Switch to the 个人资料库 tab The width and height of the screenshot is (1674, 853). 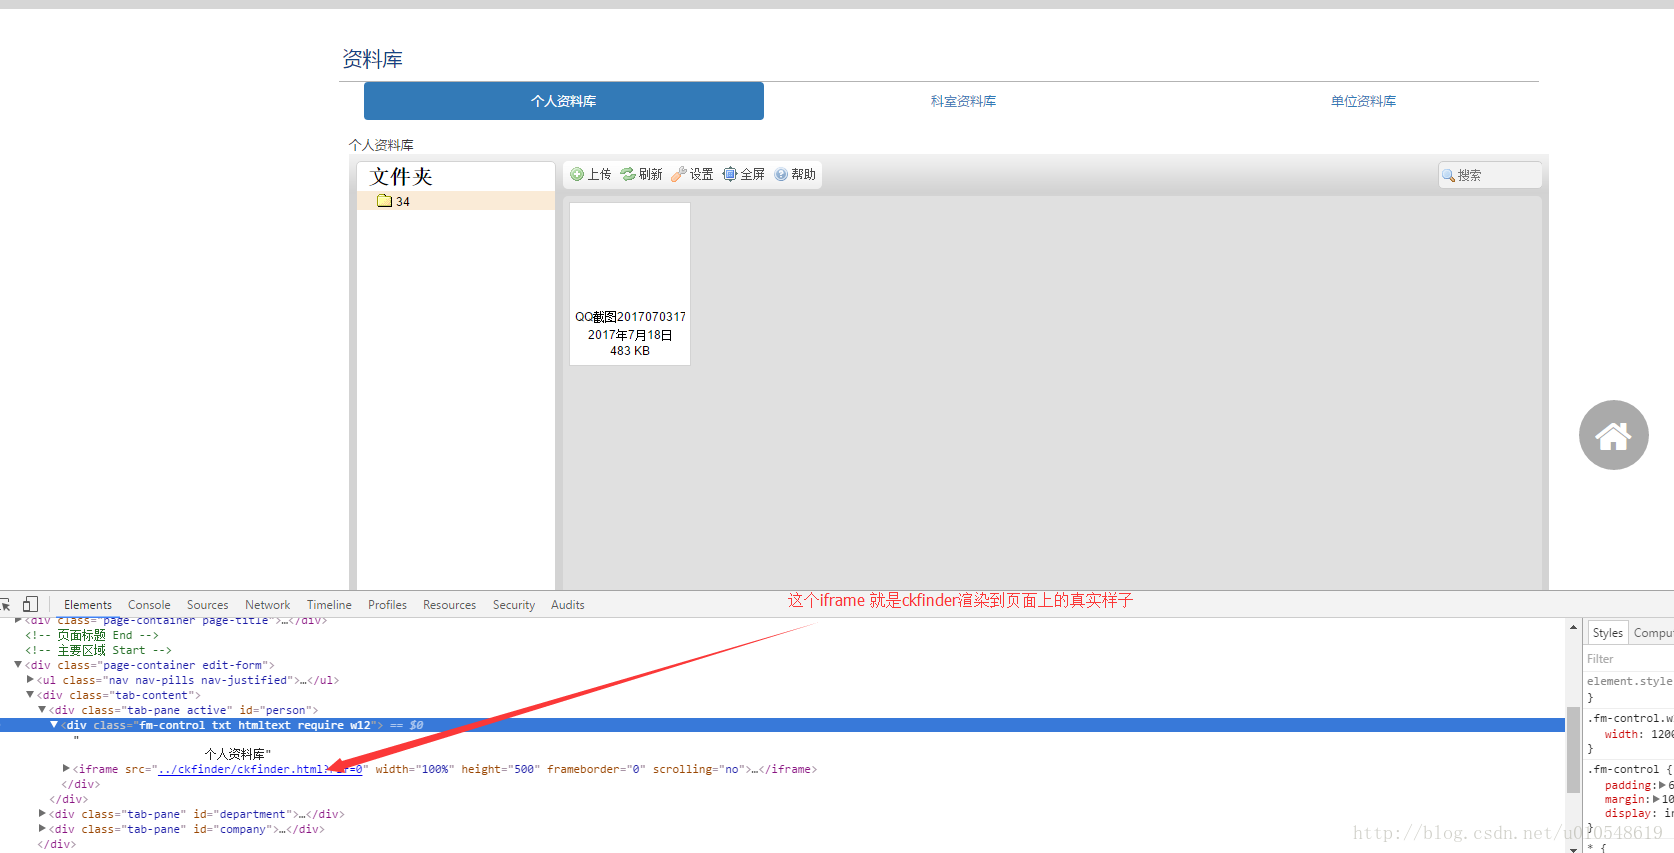564,101
